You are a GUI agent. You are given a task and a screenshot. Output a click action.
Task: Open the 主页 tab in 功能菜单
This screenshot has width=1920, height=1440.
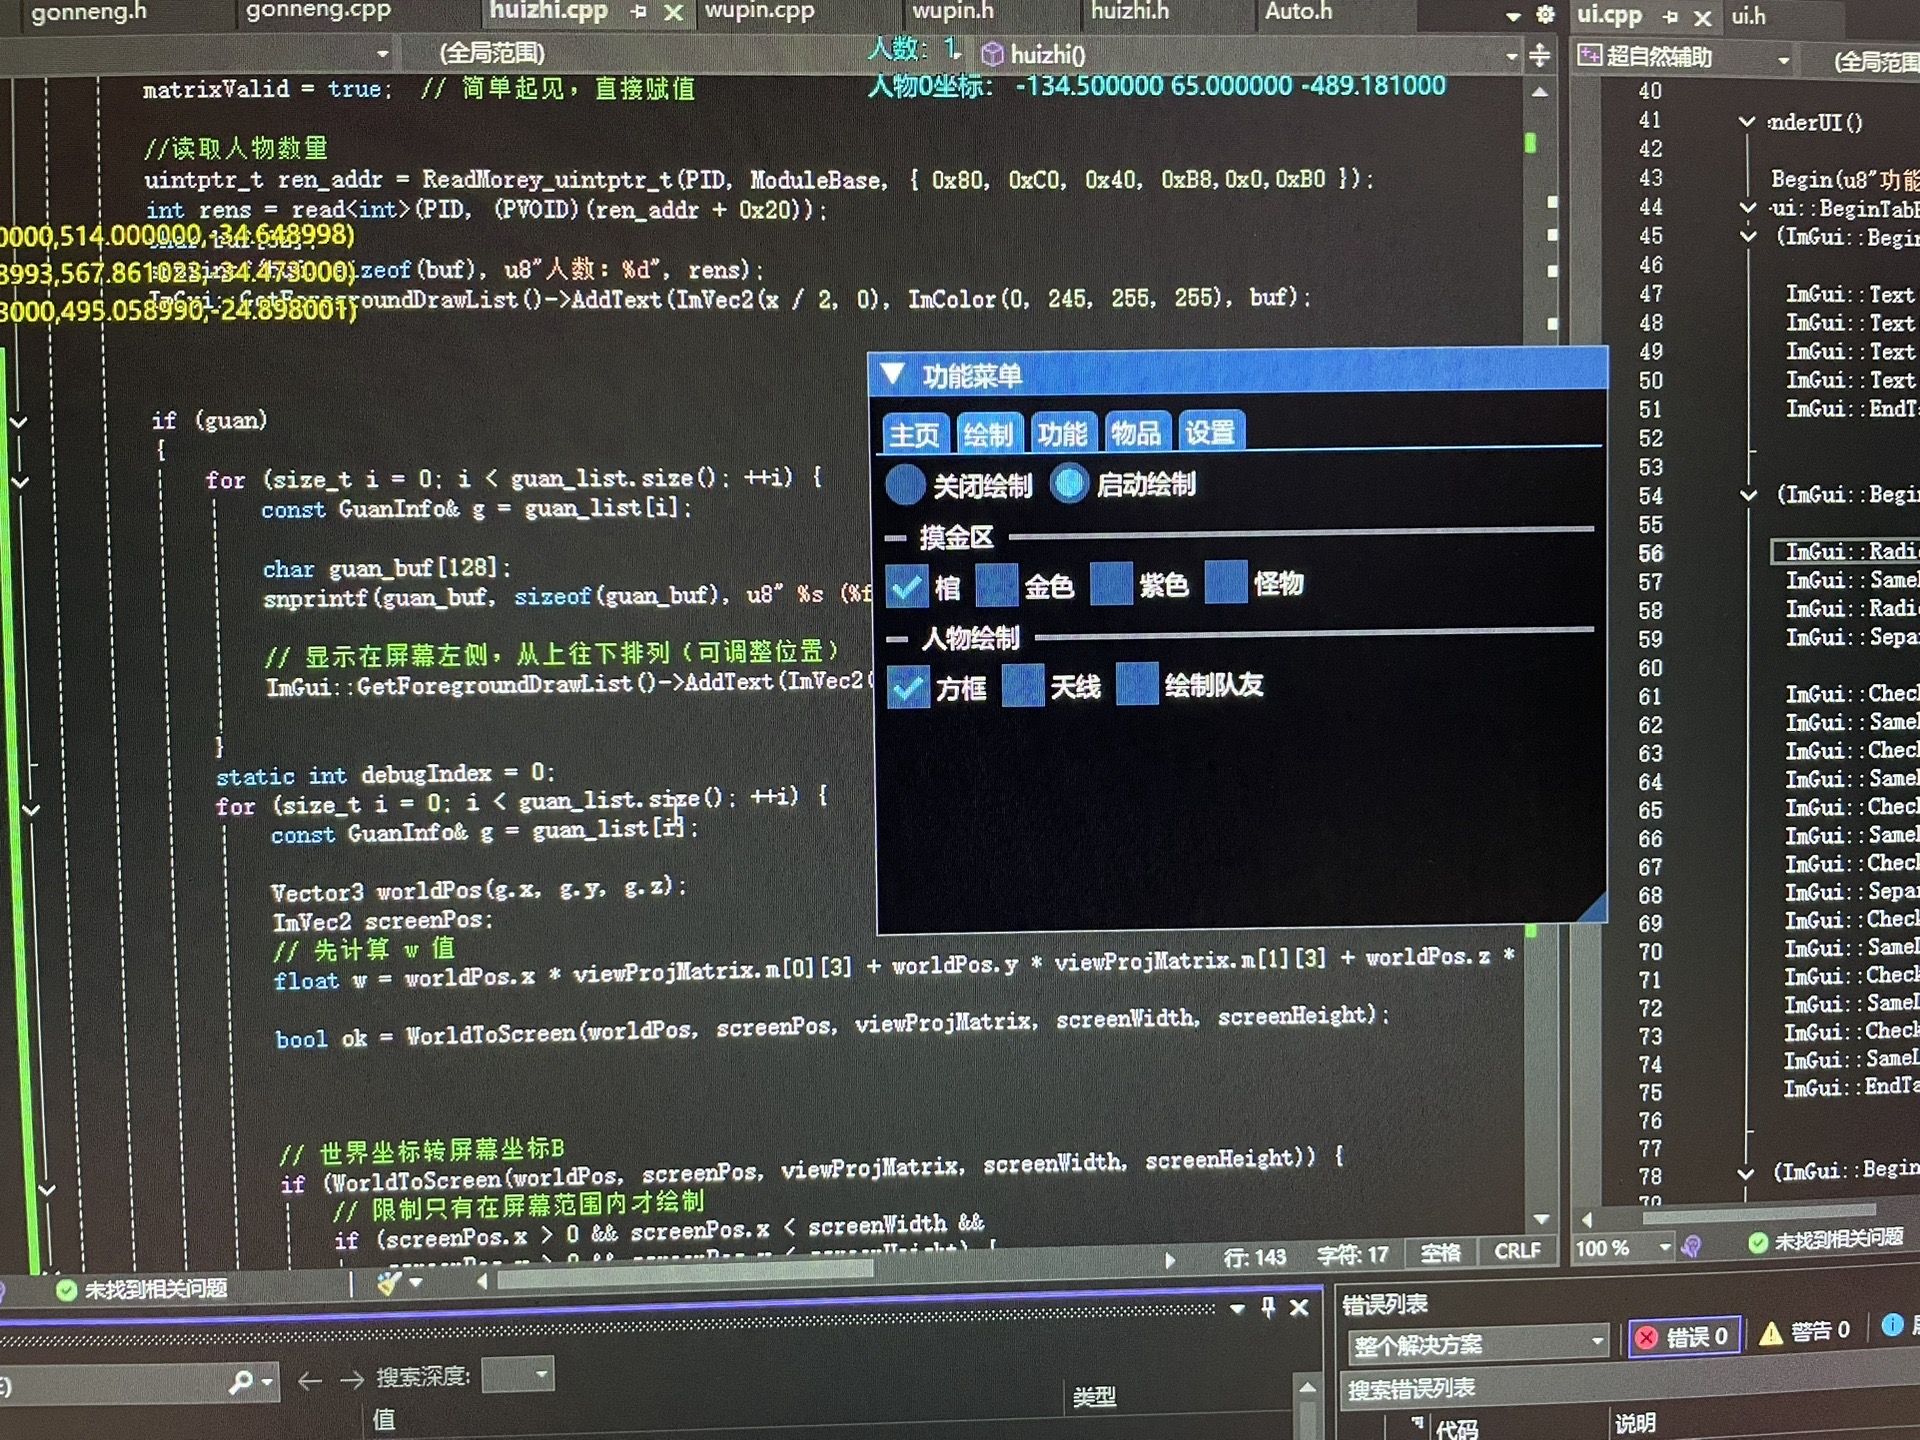click(x=914, y=435)
